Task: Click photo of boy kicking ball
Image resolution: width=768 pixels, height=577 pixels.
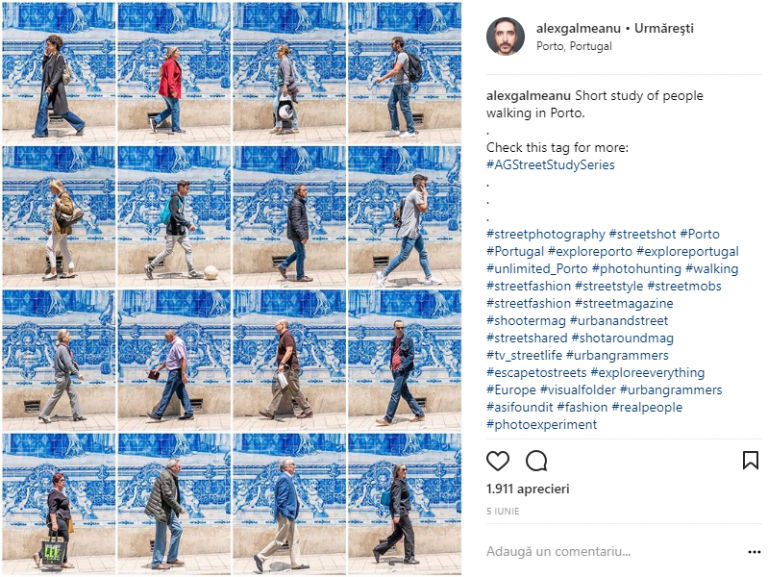Action: [x=174, y=216]
